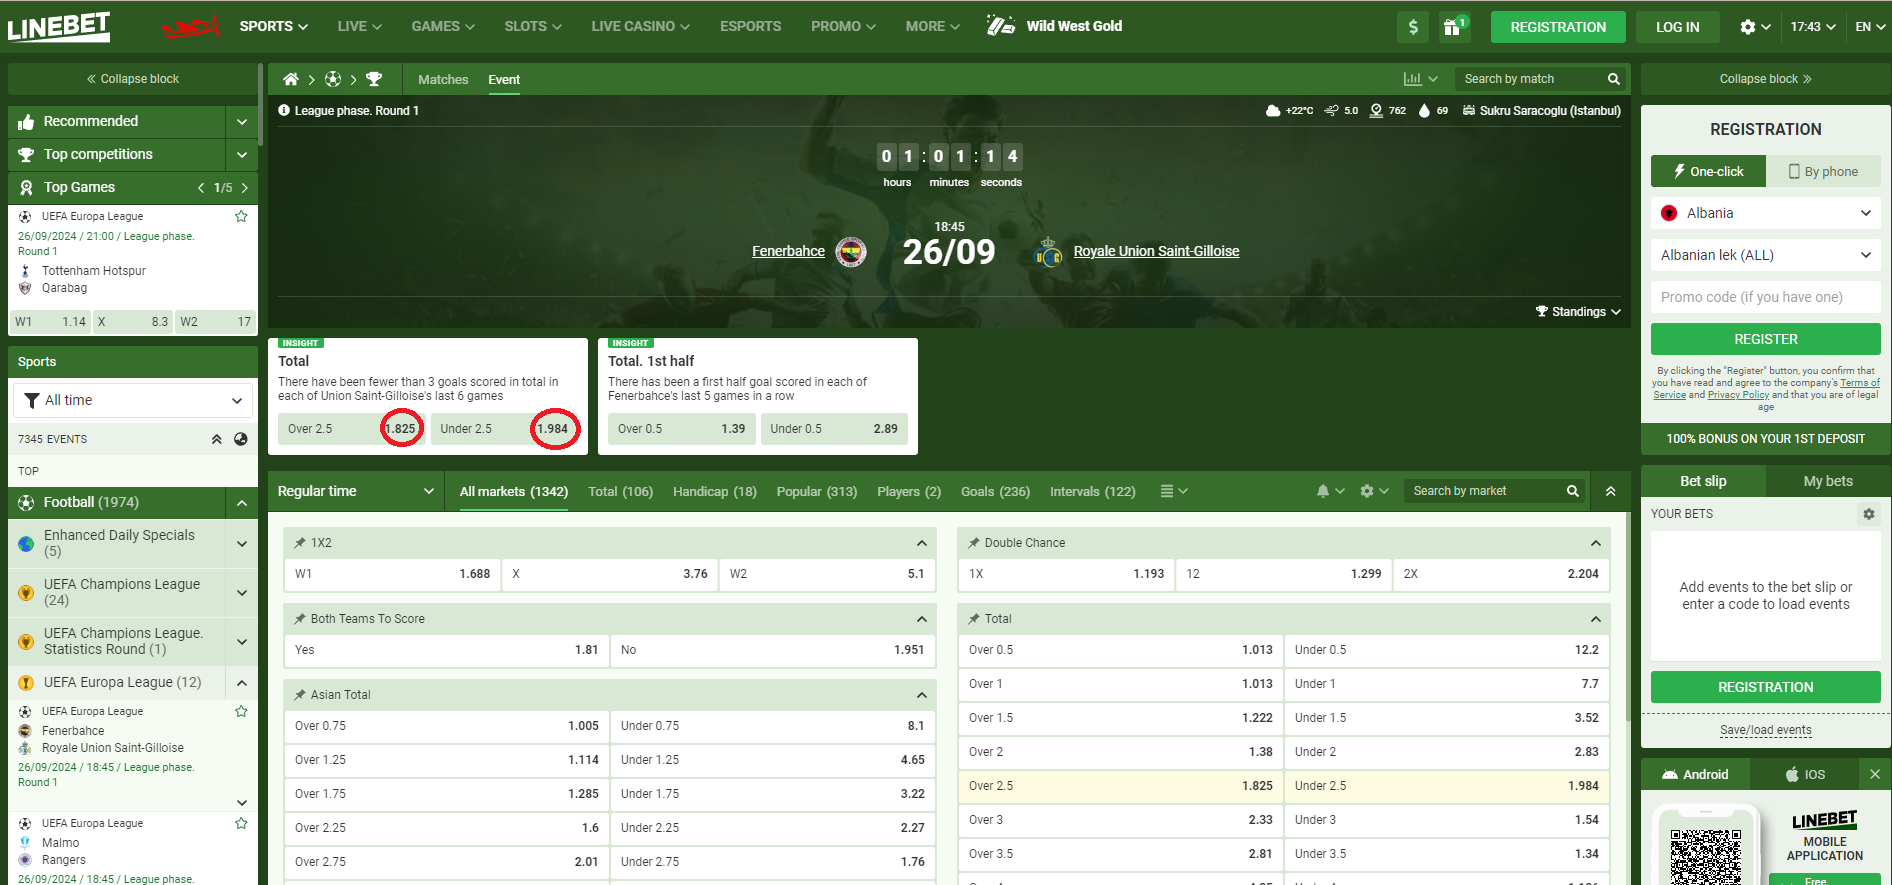Screen dimensions: 1892x885
Task: Open the EN language selector
Action: point(1870,27)
